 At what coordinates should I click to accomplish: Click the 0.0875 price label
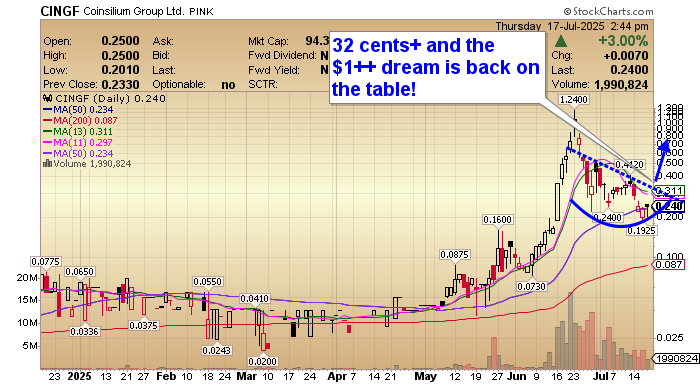(454, 255)
